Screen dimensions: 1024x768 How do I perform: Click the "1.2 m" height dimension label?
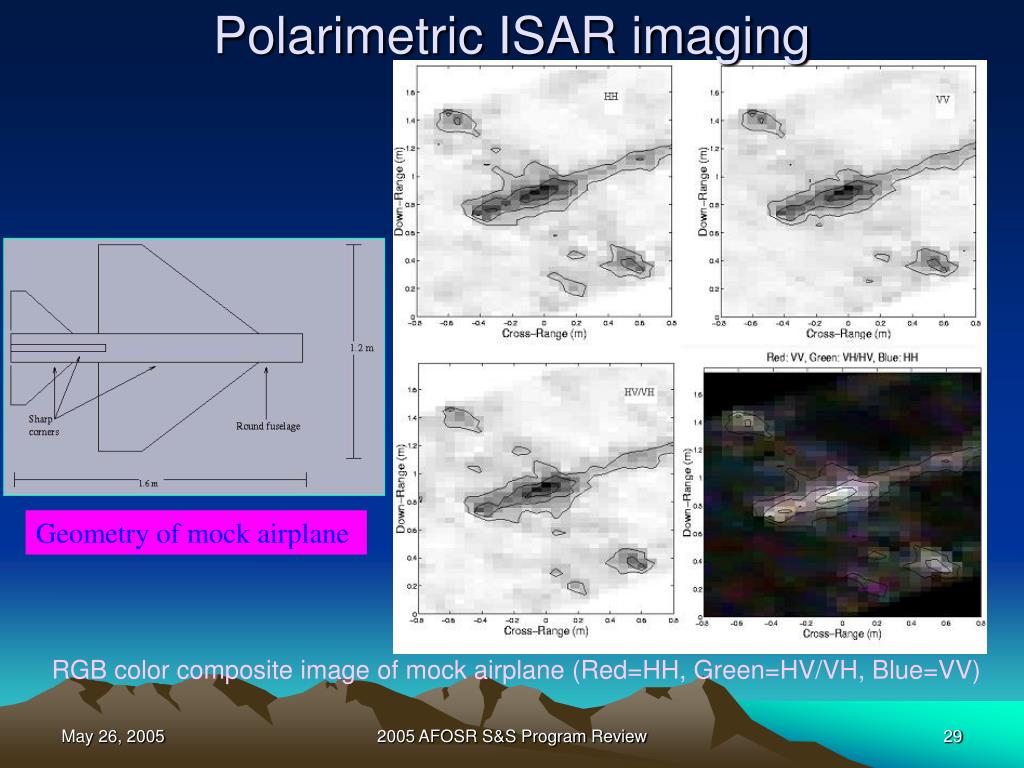coord(362,348)
